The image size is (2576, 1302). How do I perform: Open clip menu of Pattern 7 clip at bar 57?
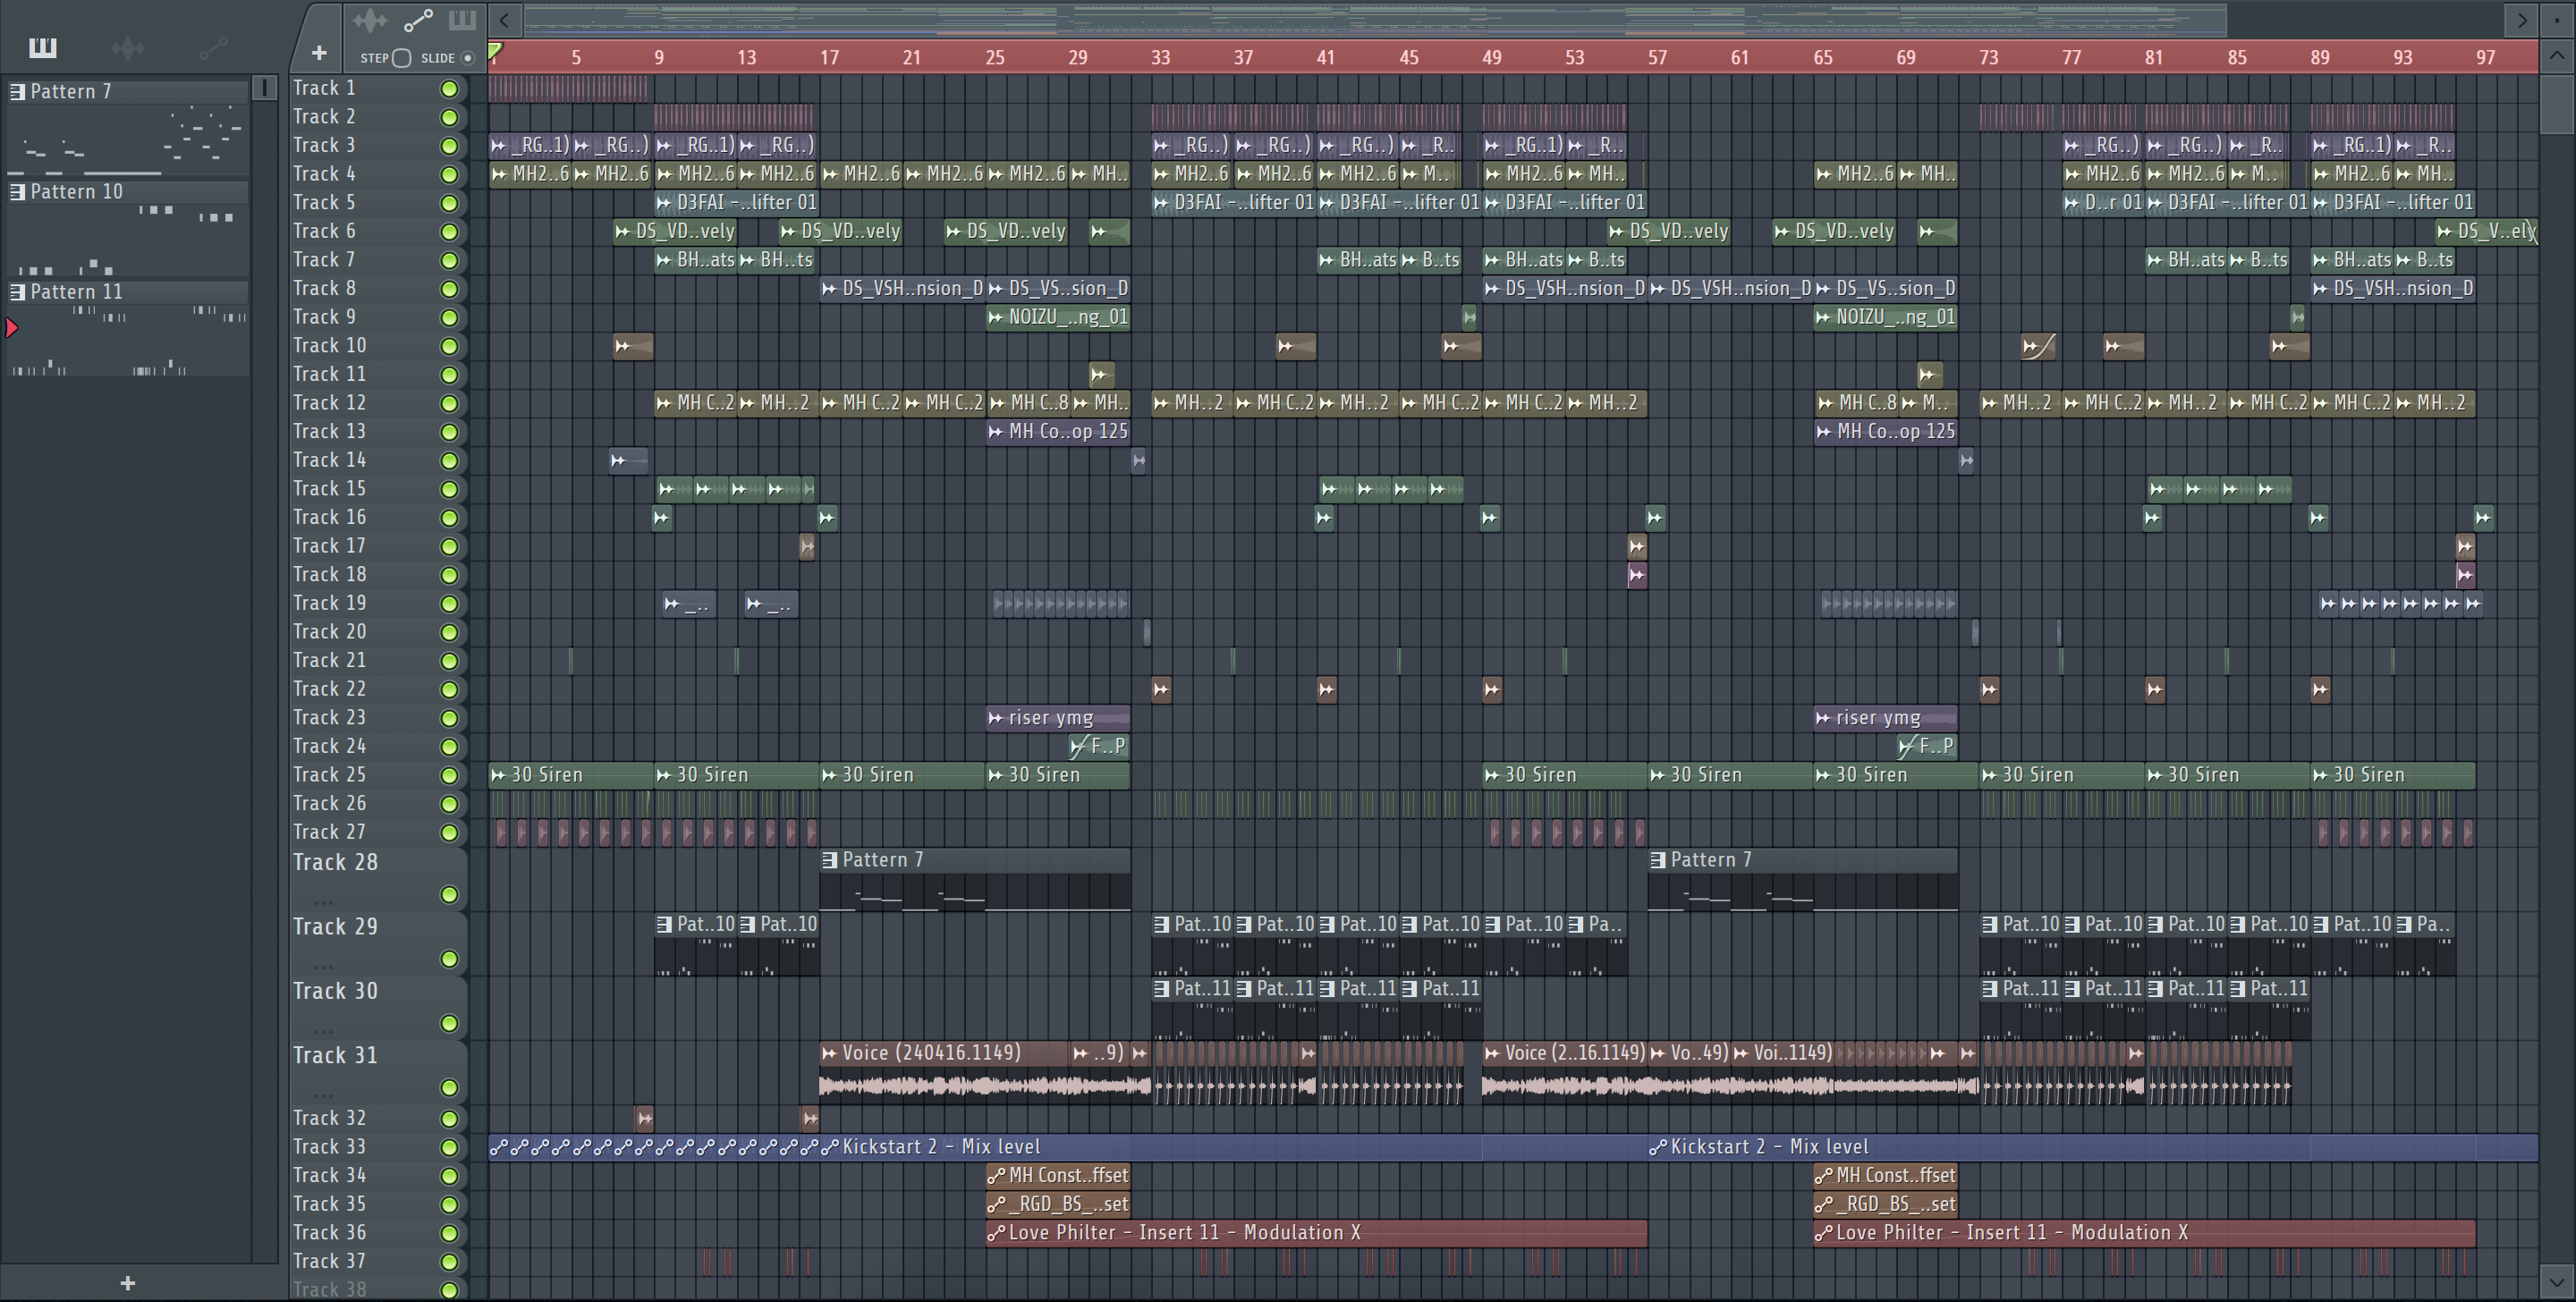tap(1657, 860)
